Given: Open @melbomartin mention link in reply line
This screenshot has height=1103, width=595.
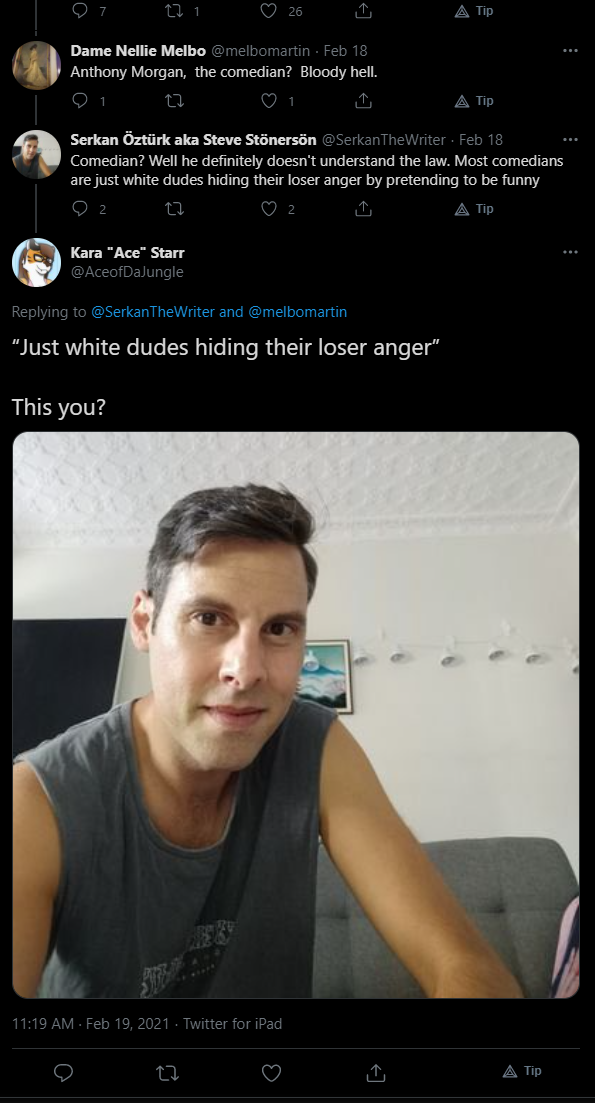Looking at the screenshot, I should click(x=298, y=312).
